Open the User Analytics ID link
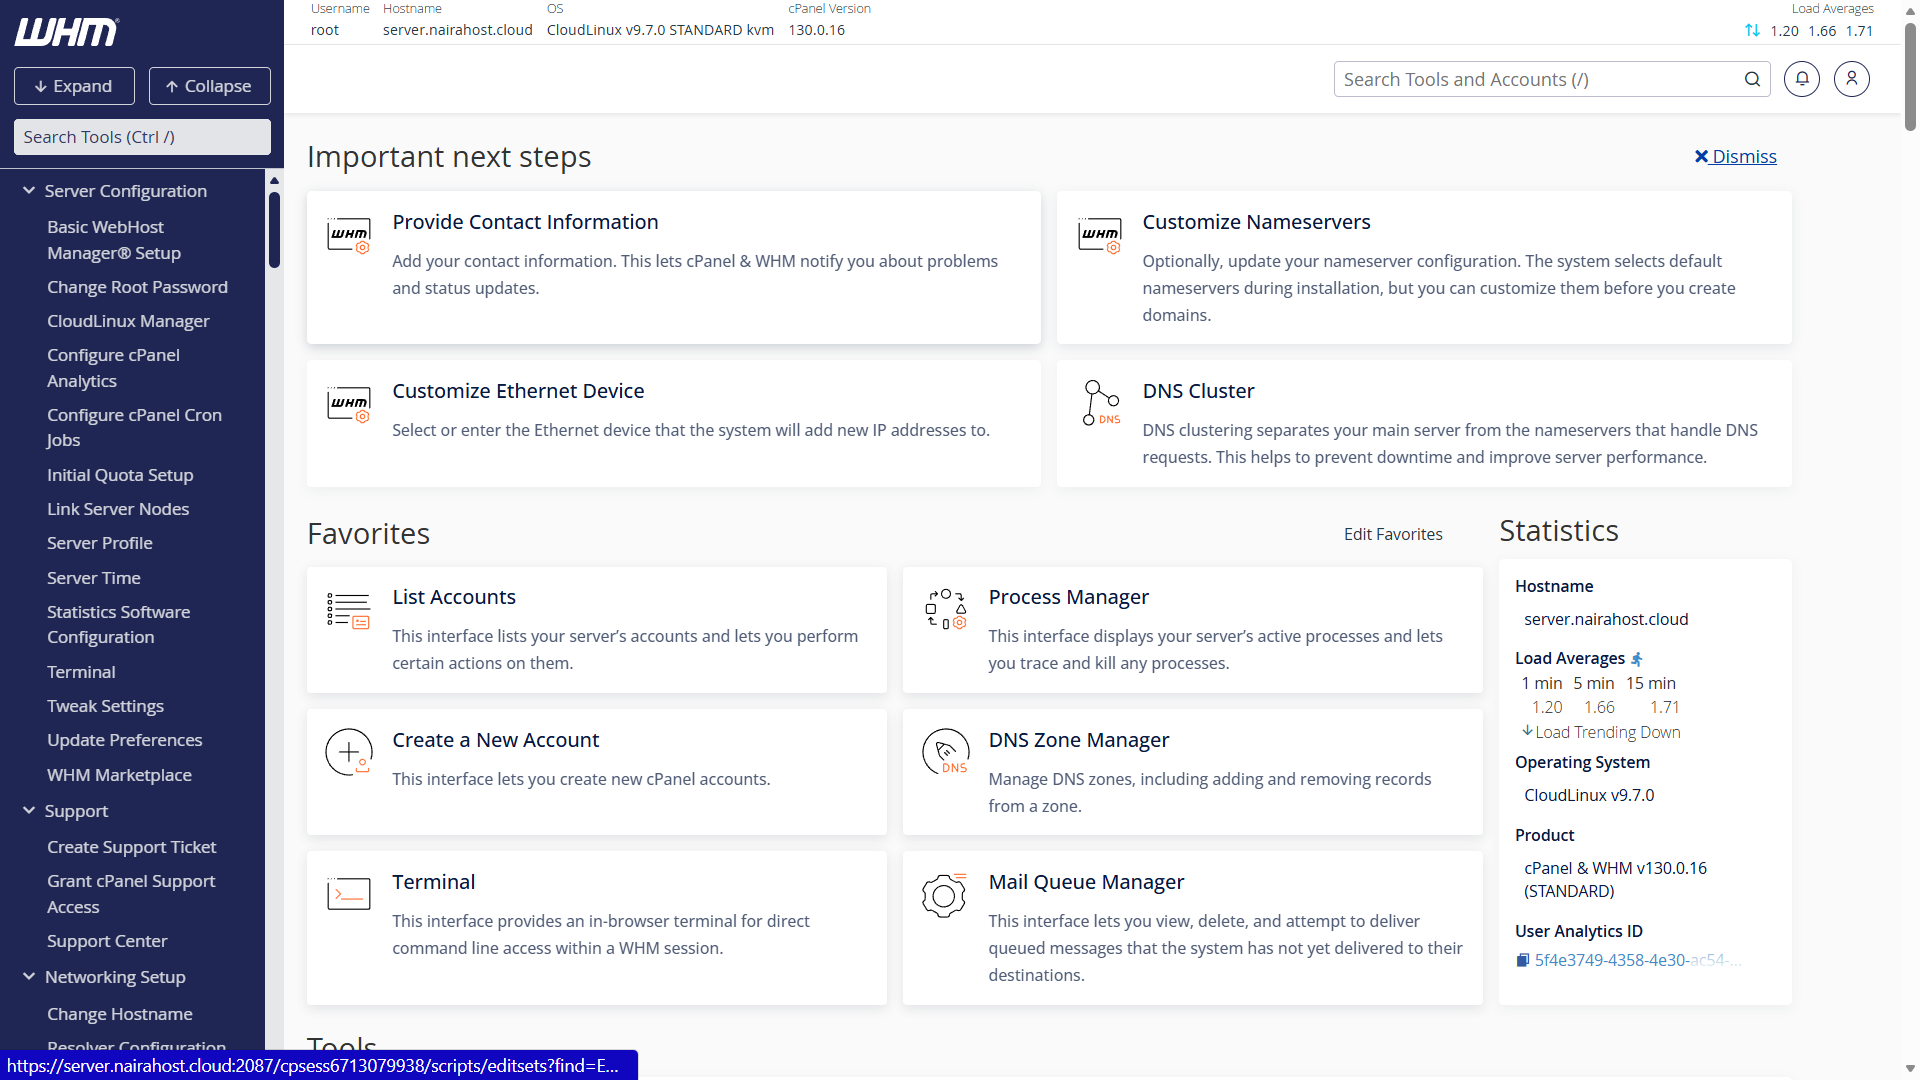Screen dimensions: 1920x1080 click(x=1637, y=960)
